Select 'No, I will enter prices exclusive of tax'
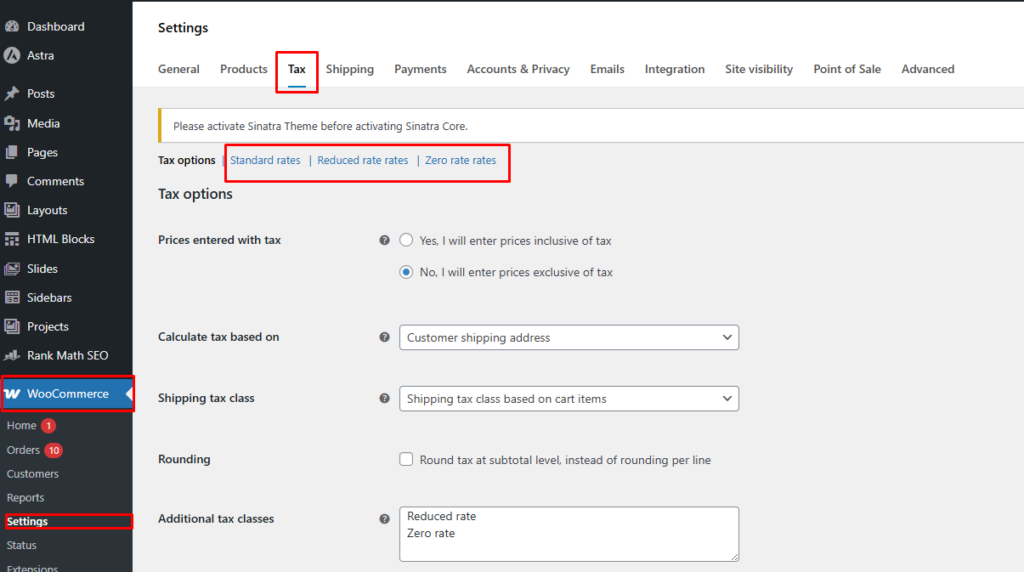This screenshot has width=1024, height=572. pyautogui.click(x=406, y=272)
